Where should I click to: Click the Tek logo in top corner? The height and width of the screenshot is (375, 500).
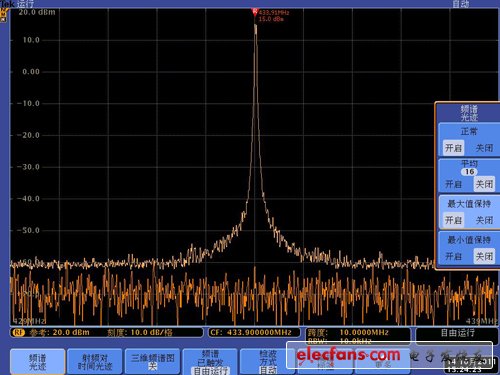(x=7, y=4)
